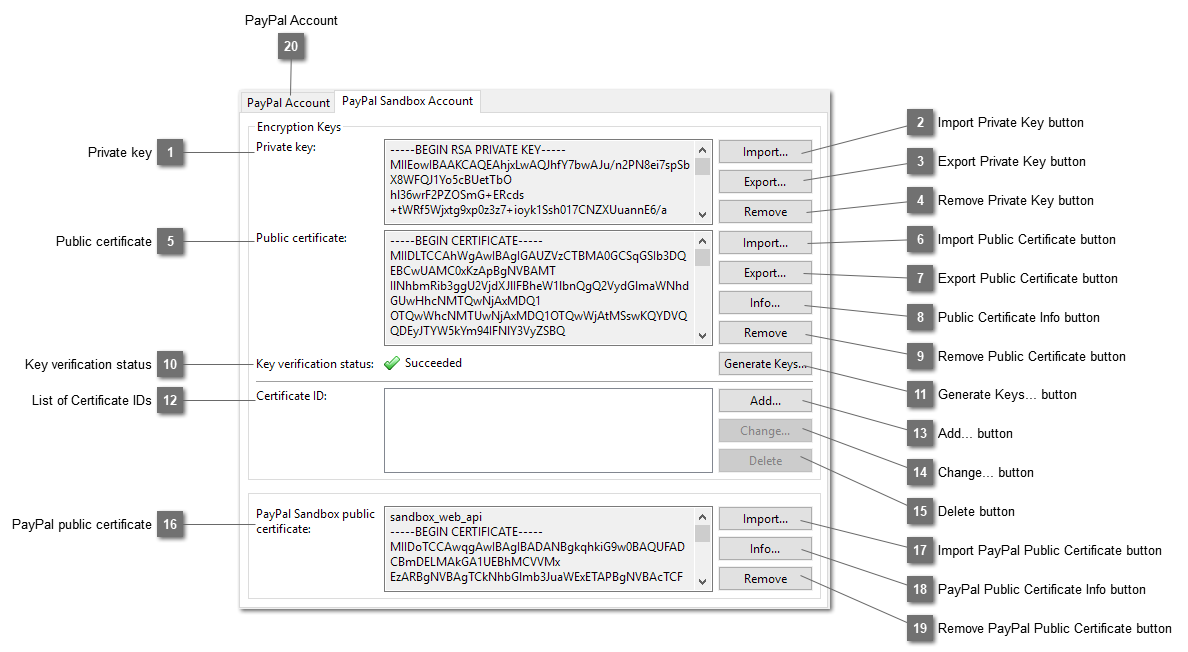Click the Public certificate scroll up arrow
Screen dimensions: 1188x652
point(702,241)
